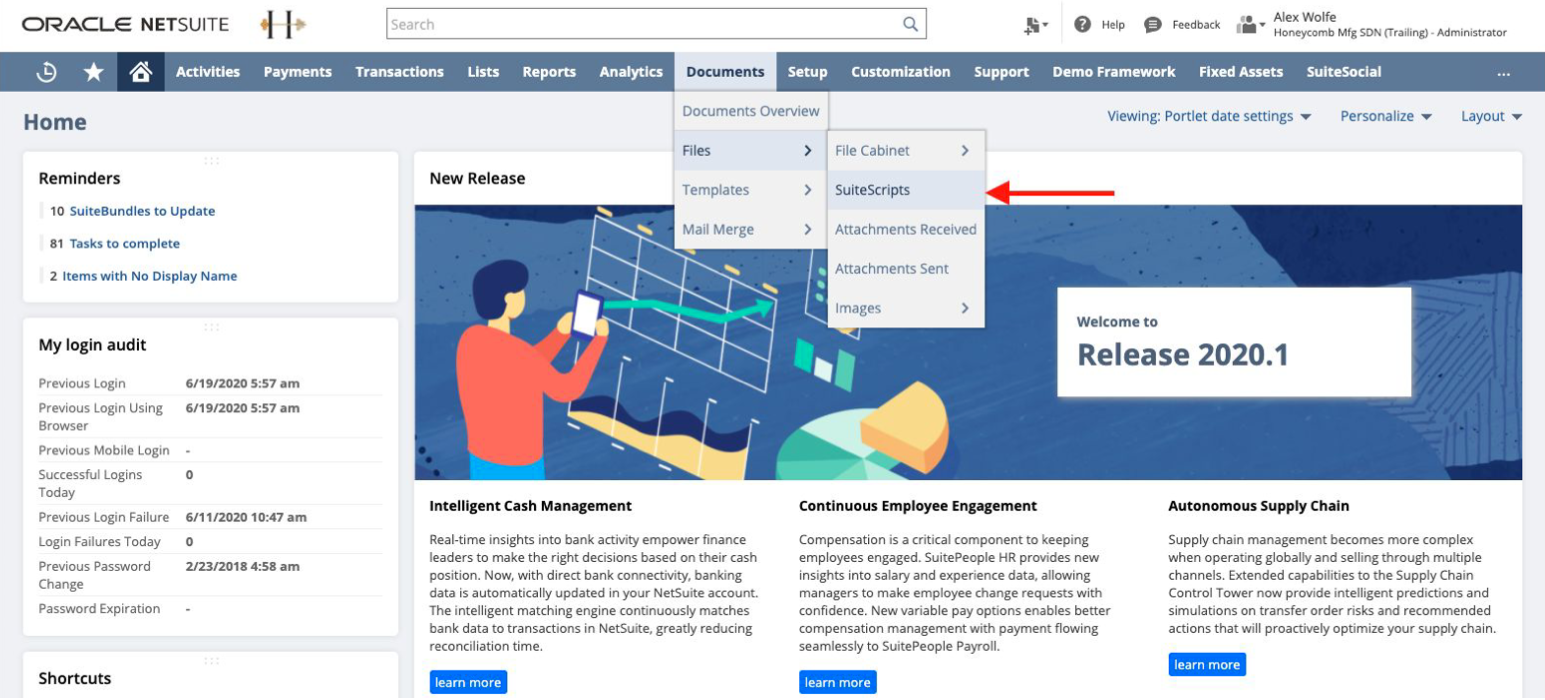The image size is (1545, 700).
Task: Open the Activities menu
Action: point(208,72)
